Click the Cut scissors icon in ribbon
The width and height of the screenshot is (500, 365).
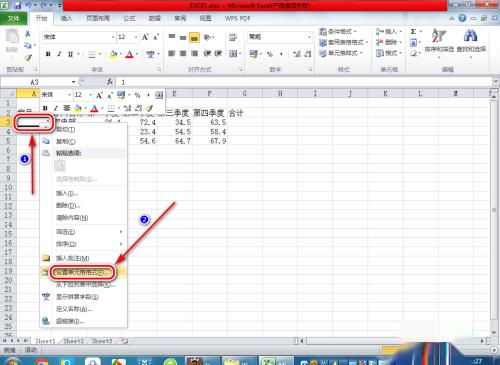click(x=28, y=34)
